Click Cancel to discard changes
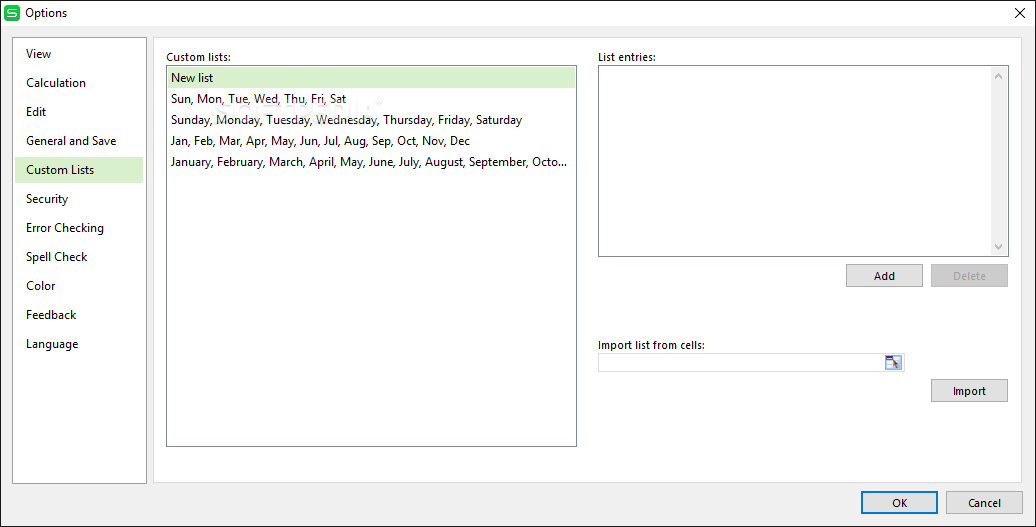Image resolution: width=1036 pixels, height=527 pixels. pyautogui.click(x=984, y=503)
